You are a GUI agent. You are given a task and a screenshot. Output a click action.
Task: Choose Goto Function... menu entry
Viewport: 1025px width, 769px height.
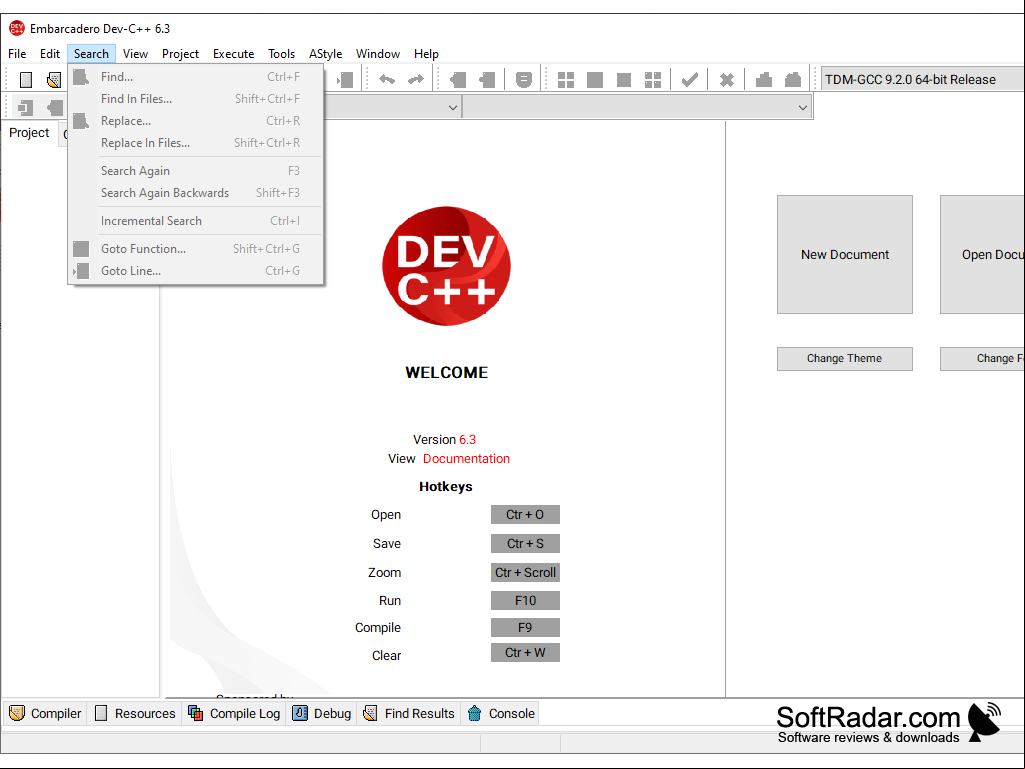tap(195, 248)
